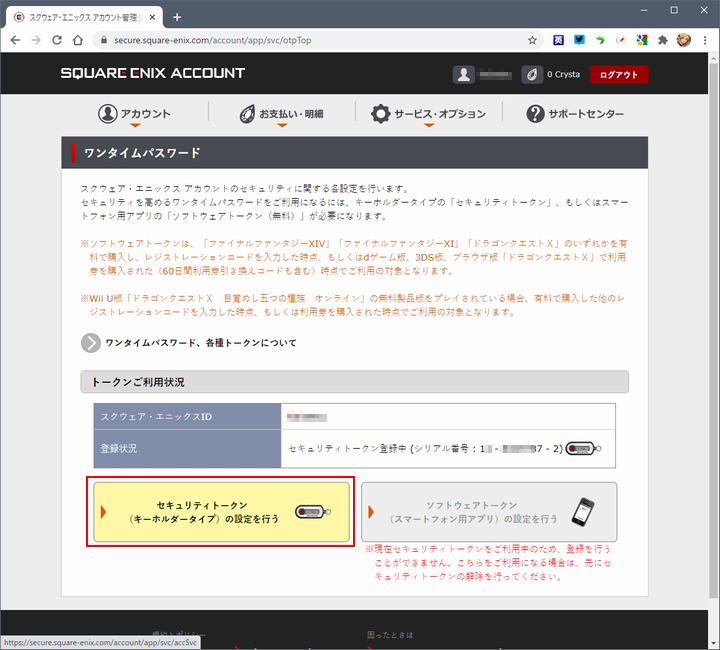Click the ログアウト button
Viewport: 720px width, 650px height.
tap(619, 75)
